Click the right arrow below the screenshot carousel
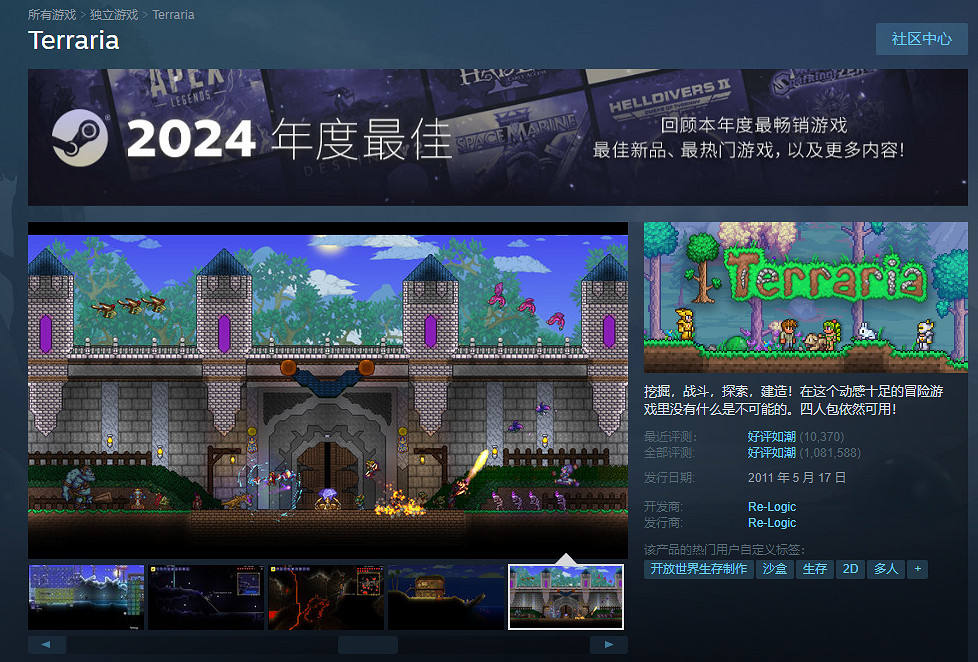This screenshot has width=978, height=662. click(609, 644)
